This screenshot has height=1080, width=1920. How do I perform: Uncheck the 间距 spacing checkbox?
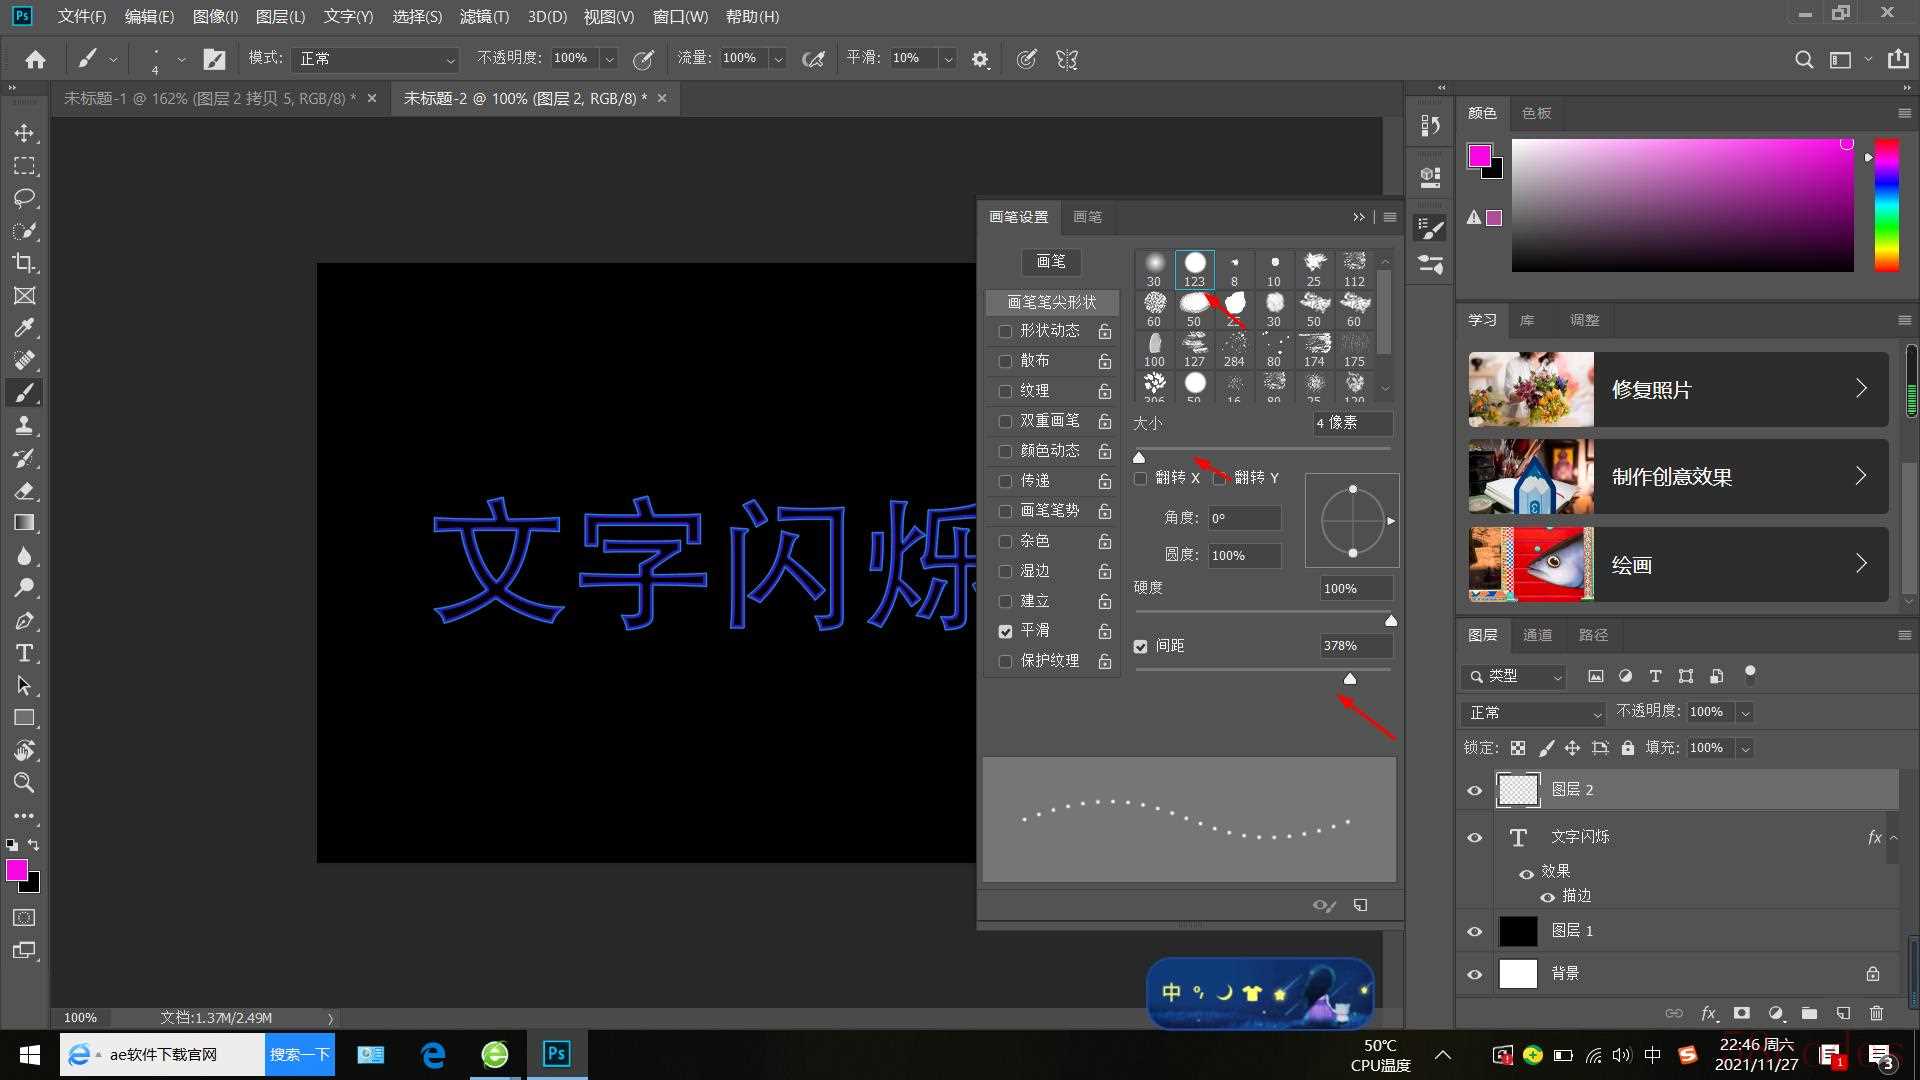1140,646
